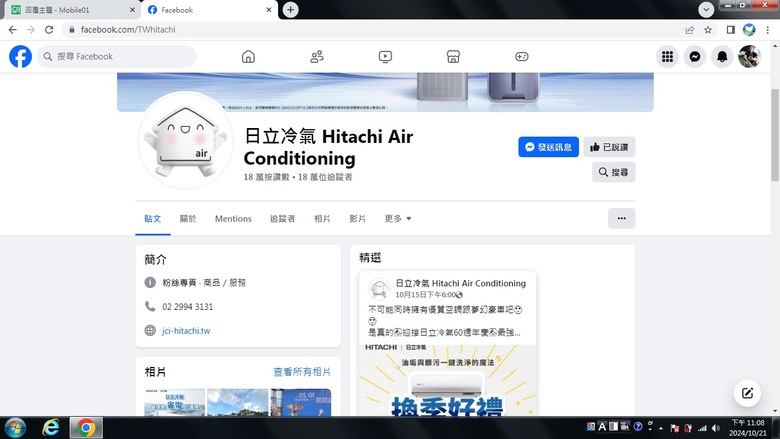The image size is (780, 439).
Task: Expand the 更多 more dropdown
Action: [398, 219]
